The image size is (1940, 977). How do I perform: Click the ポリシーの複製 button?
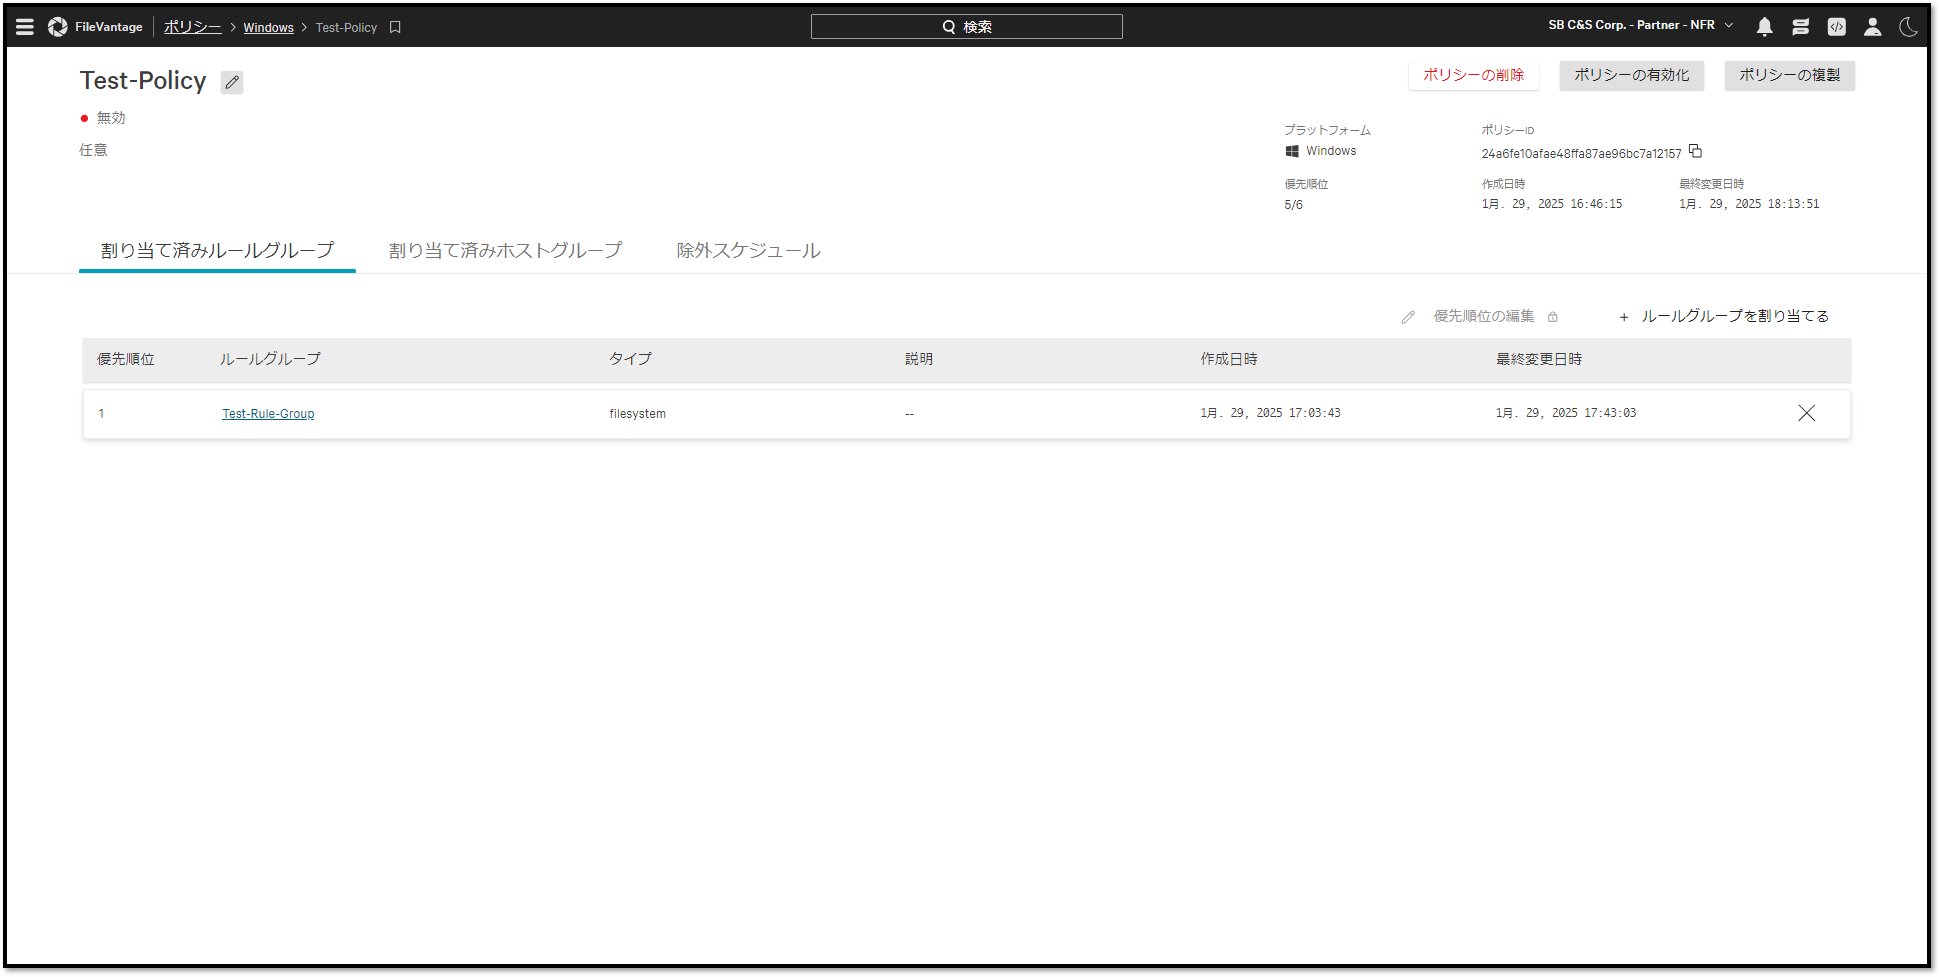(x=1790, y=75)
